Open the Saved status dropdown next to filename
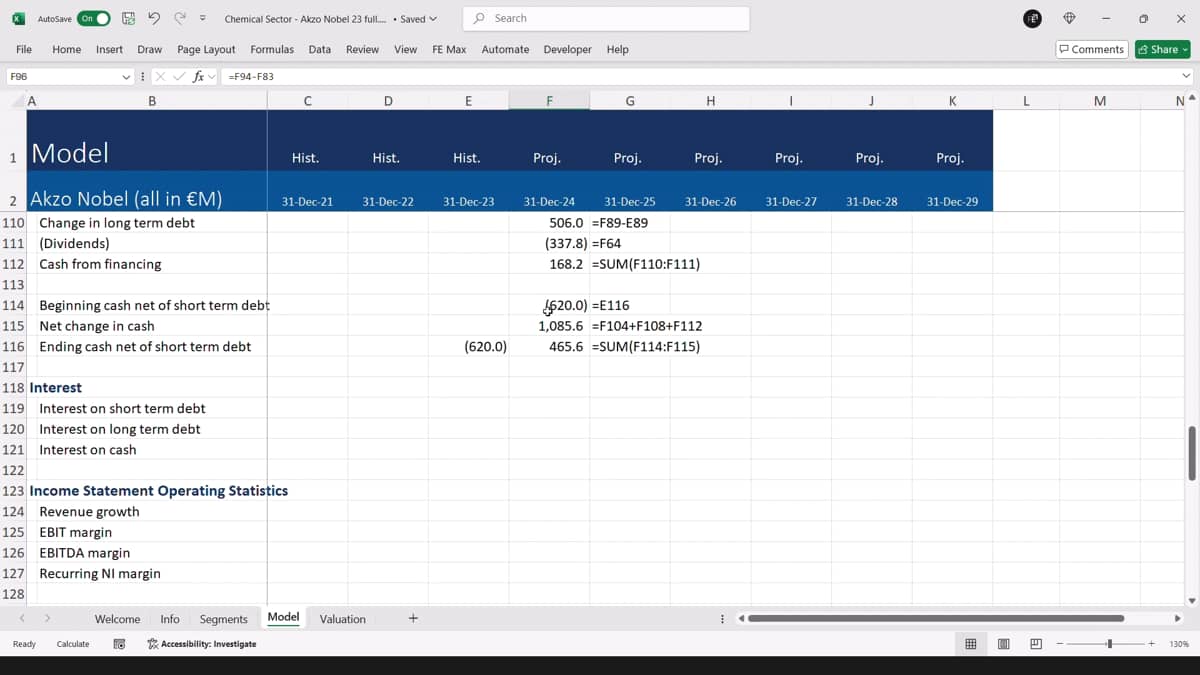Image resolution: width=1200 pixels, height=675 pixels. 418,19
